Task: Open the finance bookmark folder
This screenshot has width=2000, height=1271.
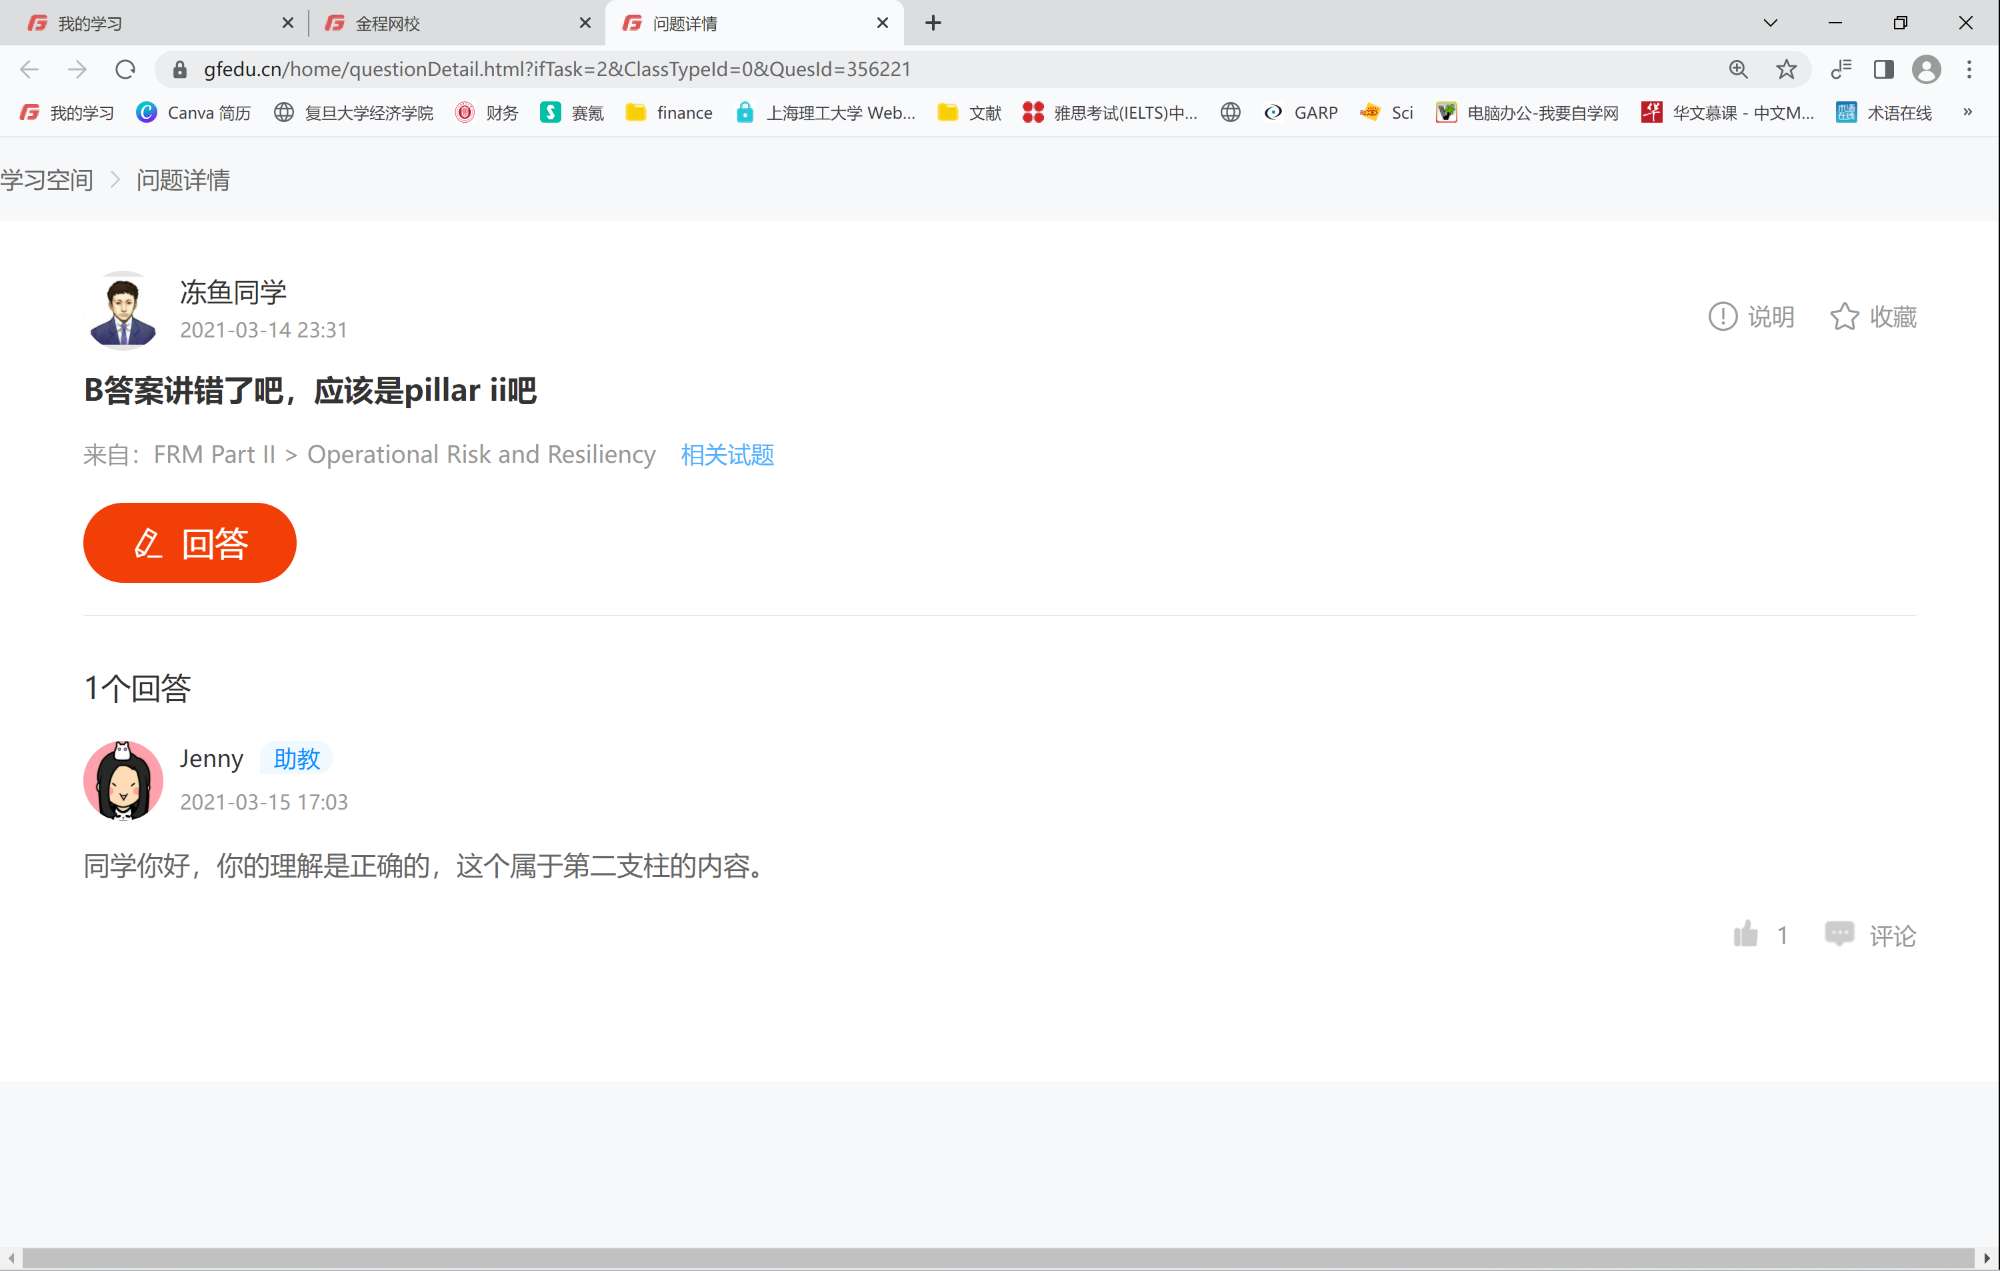Action: coord(669,113)
